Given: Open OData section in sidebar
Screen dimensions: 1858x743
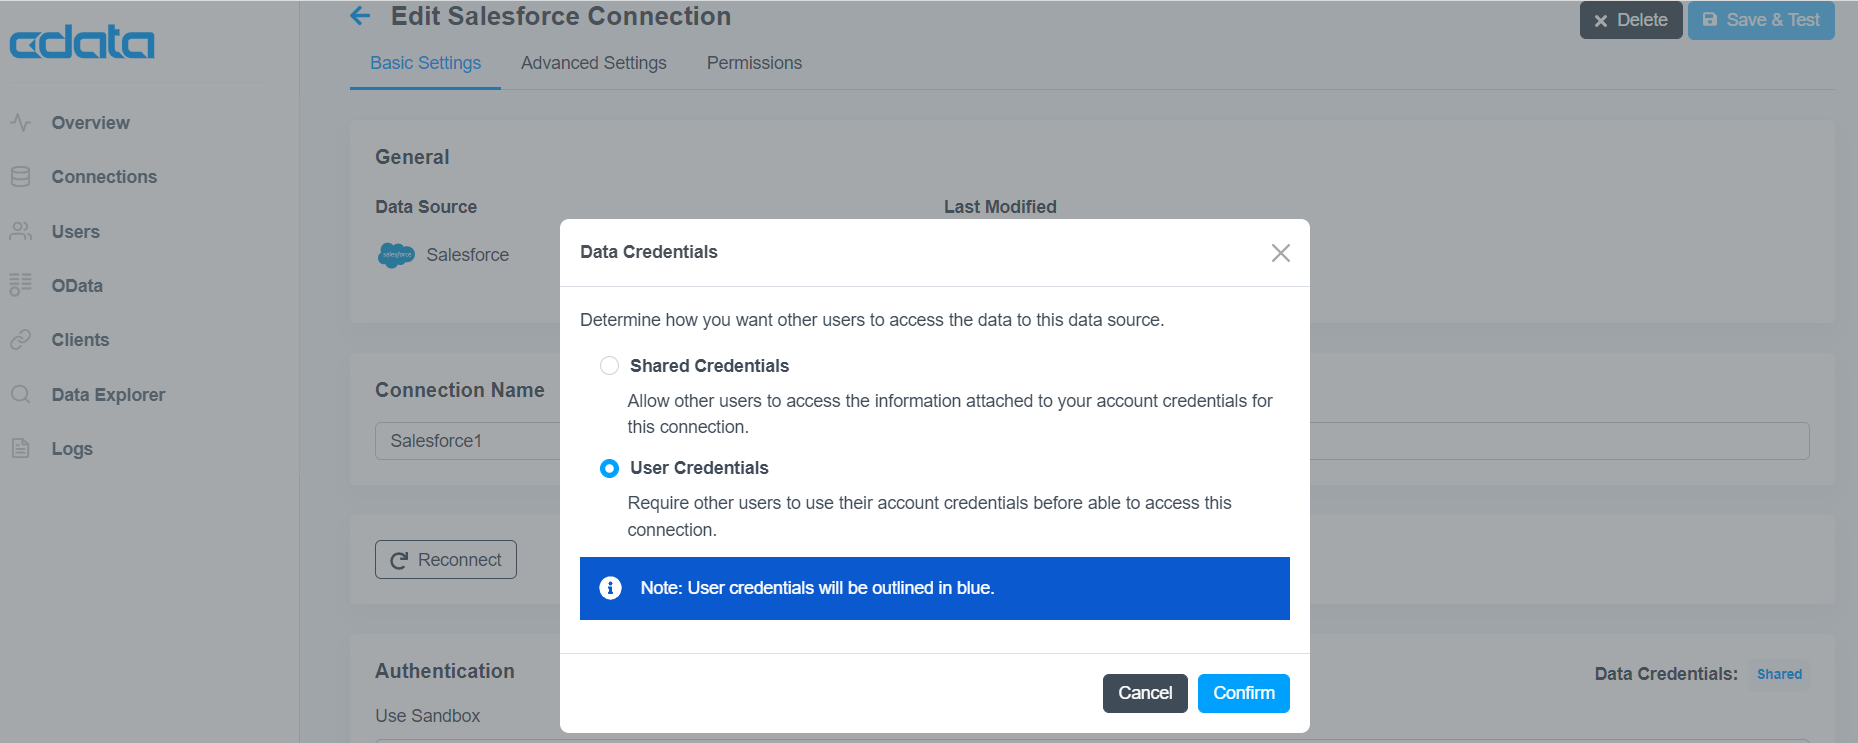Looking at the screenshot, I should coord(77,286).
